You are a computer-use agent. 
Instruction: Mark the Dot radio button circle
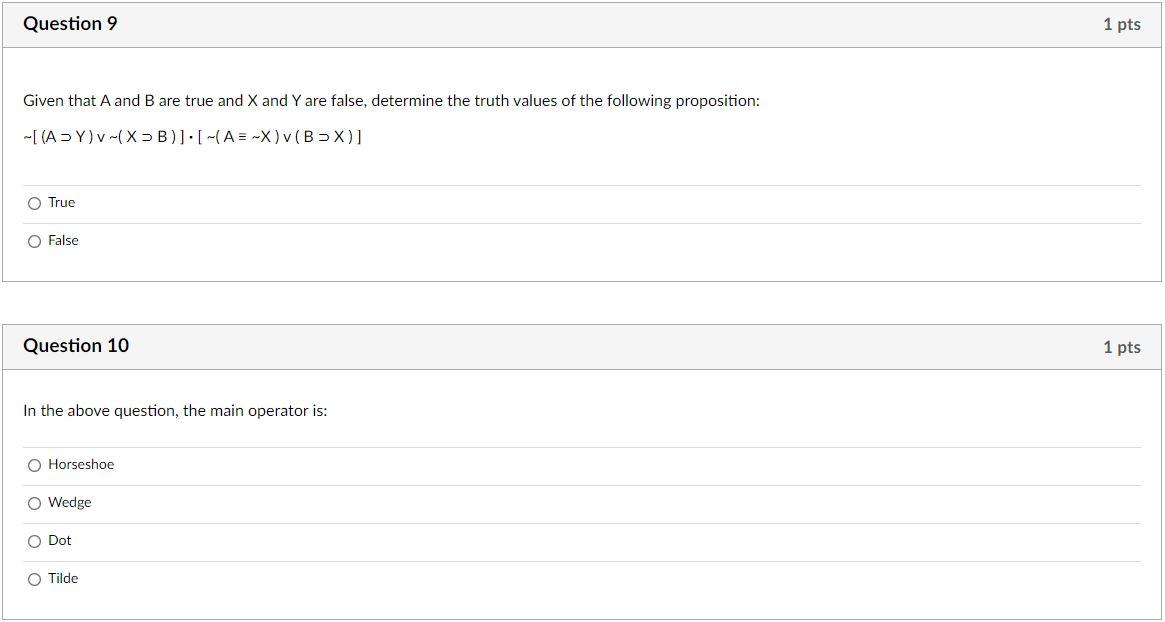[34, 542]
